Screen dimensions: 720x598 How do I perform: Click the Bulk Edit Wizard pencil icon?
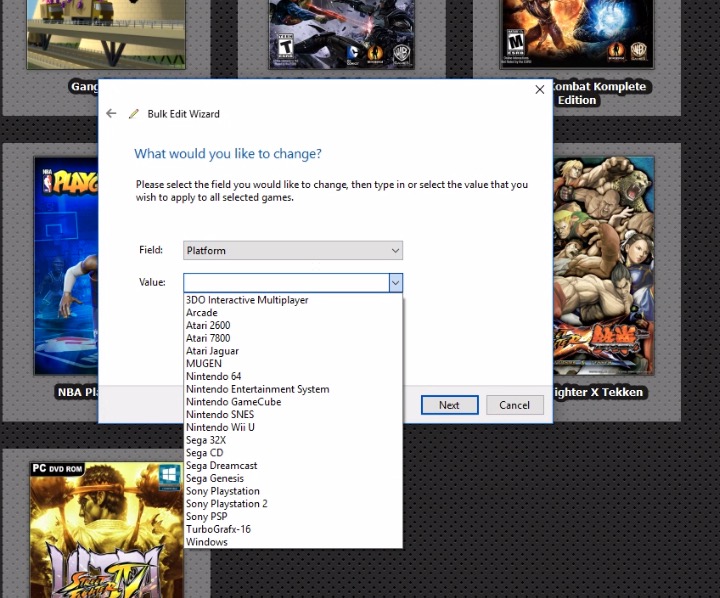coord(134,114)
